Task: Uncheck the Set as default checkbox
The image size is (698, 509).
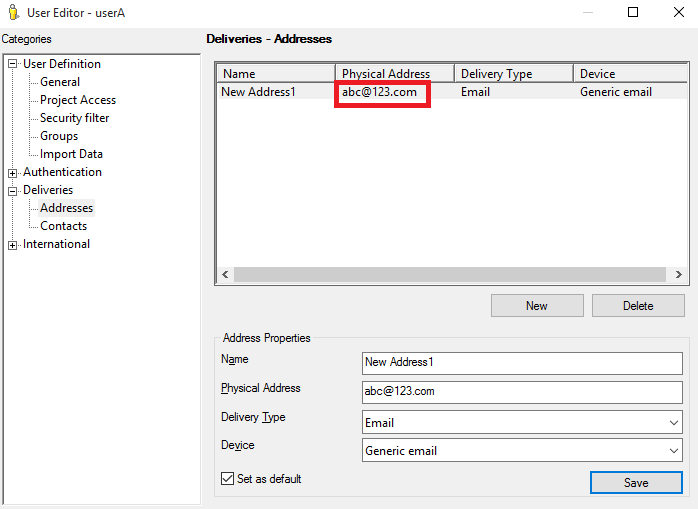Action: click(228, 479)
